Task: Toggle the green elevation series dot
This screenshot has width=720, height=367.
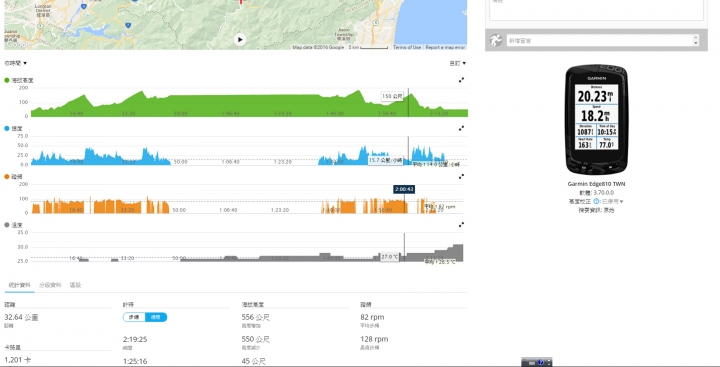Action: click(x=6, y=80)
